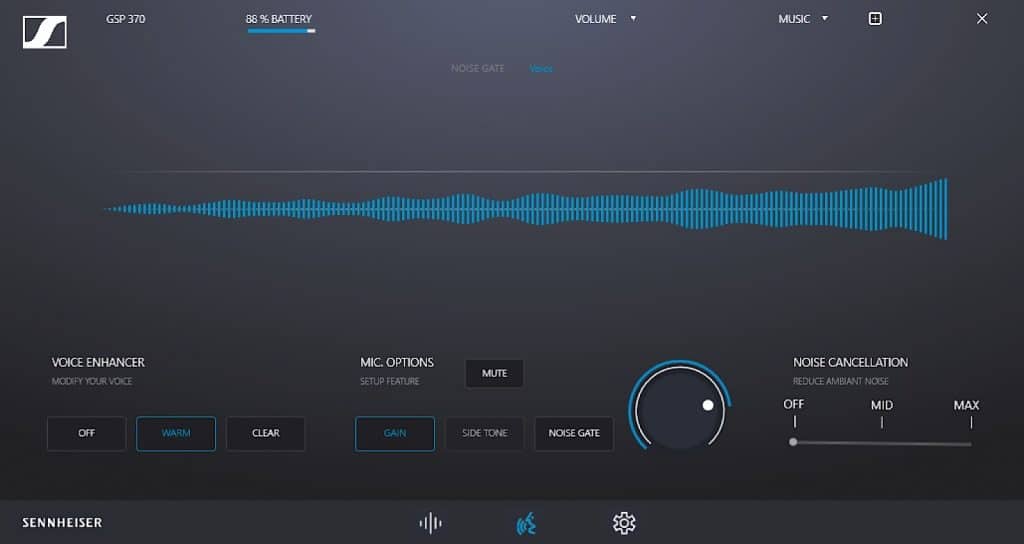The image size is (1024, 544).
Task: Expand the VOLUME dropdown
Action: click(605, 19)
